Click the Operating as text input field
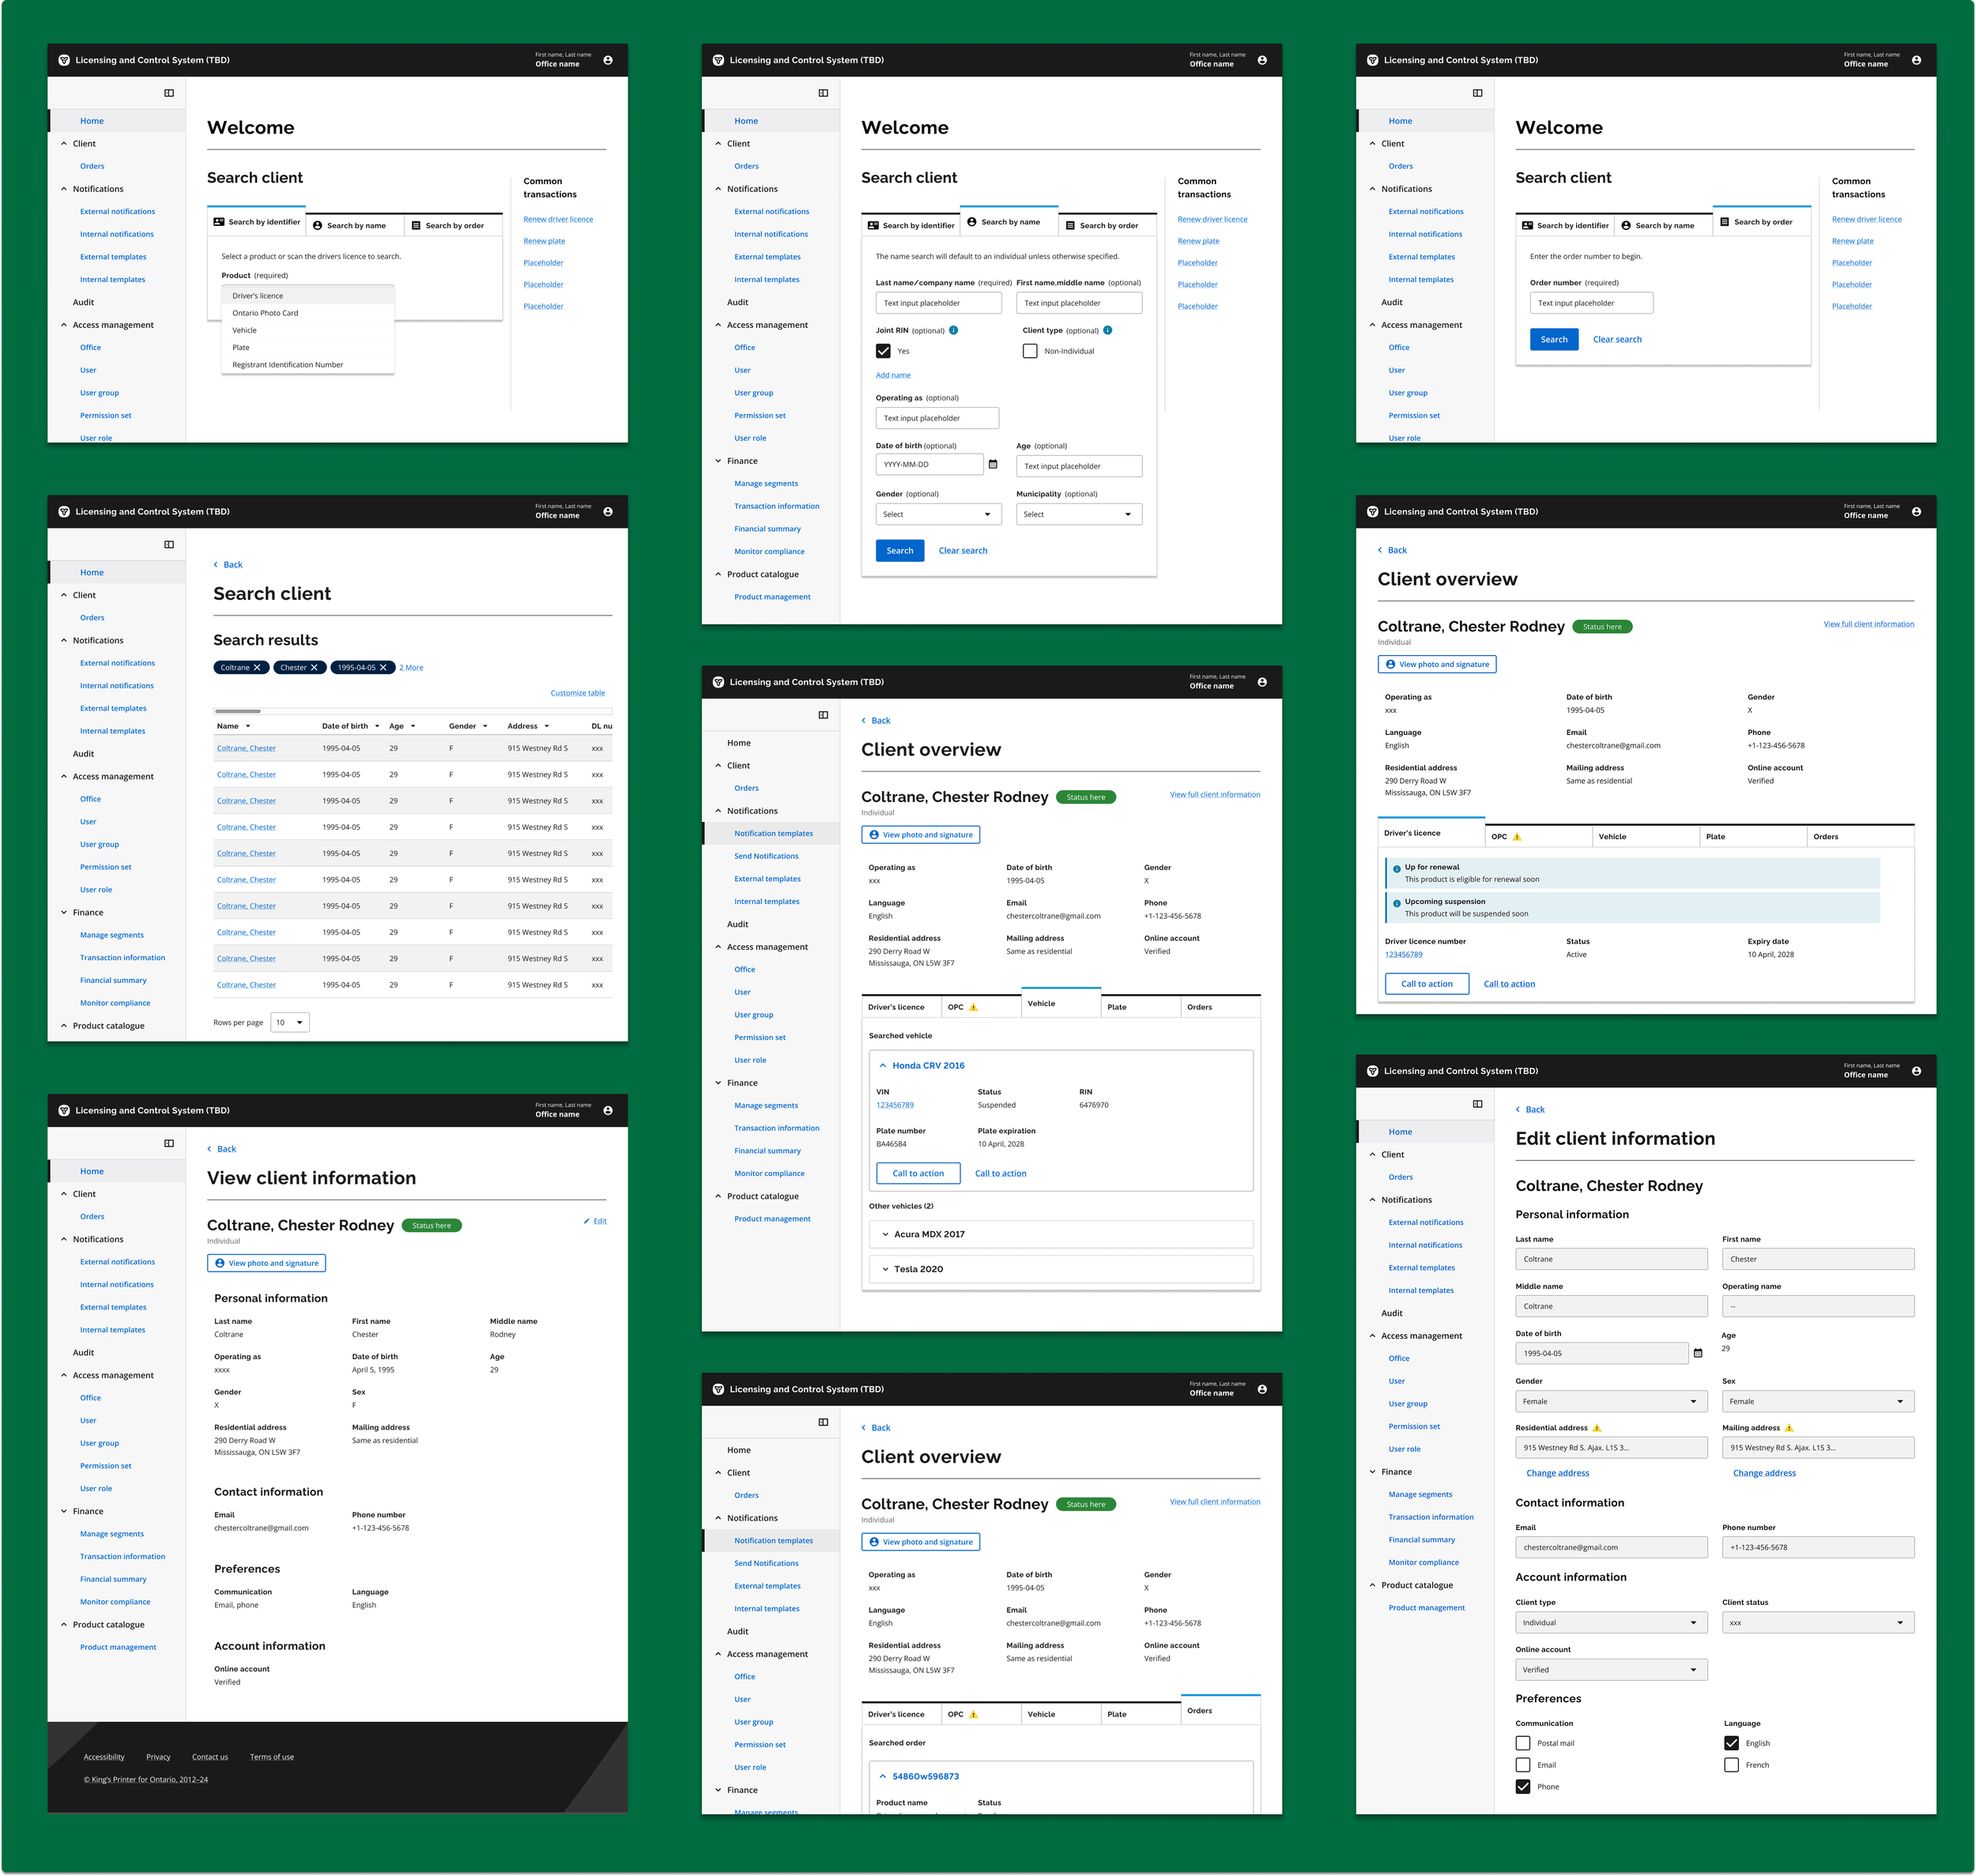The height and width of the screenshot is (1876, 1976). [937, 418]
